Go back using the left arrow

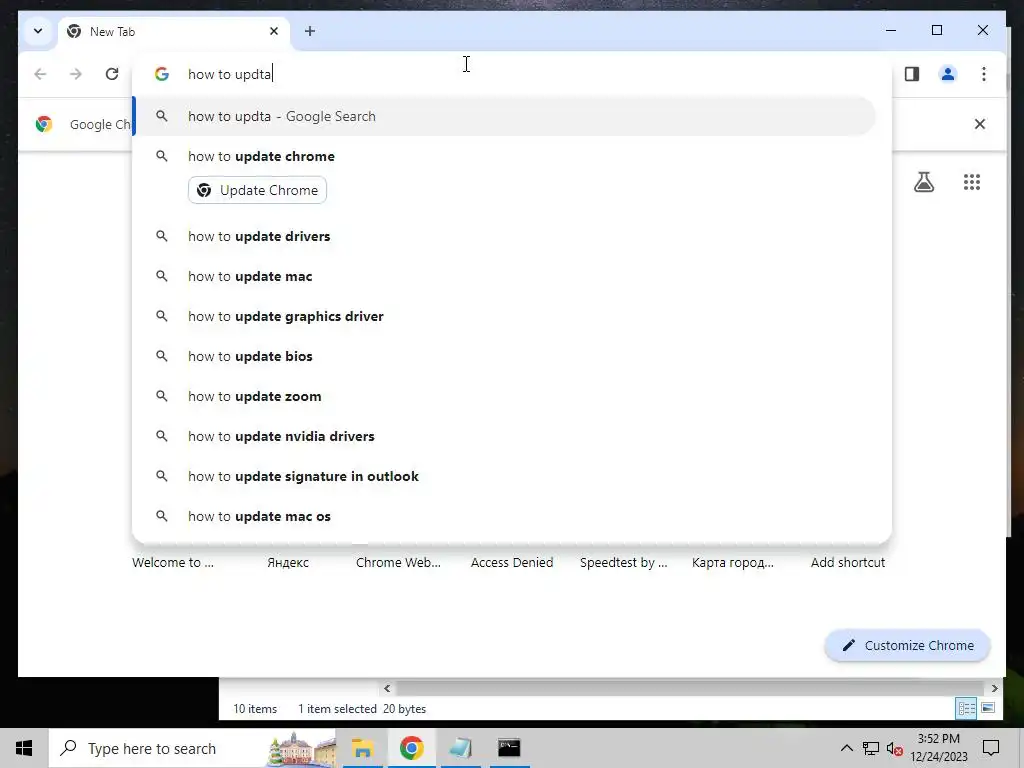[40, 74]
